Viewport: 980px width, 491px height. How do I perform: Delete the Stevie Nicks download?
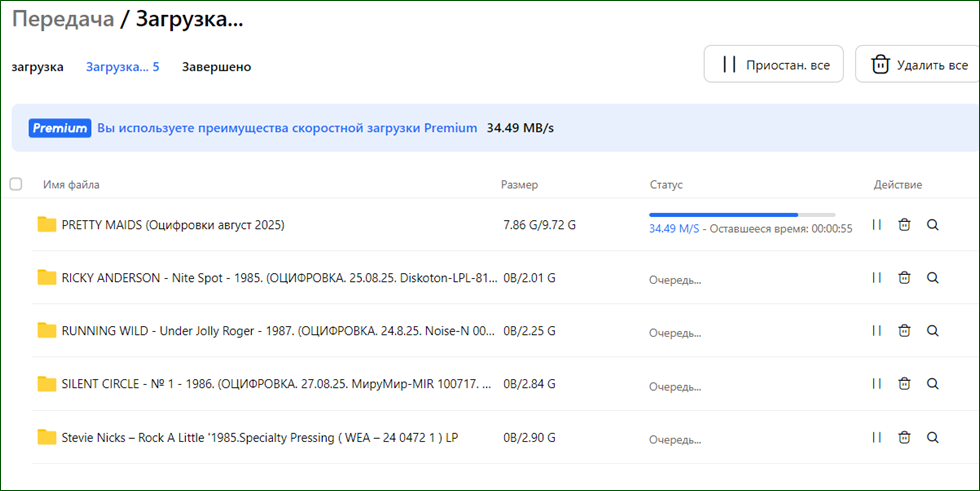click(x=904, y=437)
